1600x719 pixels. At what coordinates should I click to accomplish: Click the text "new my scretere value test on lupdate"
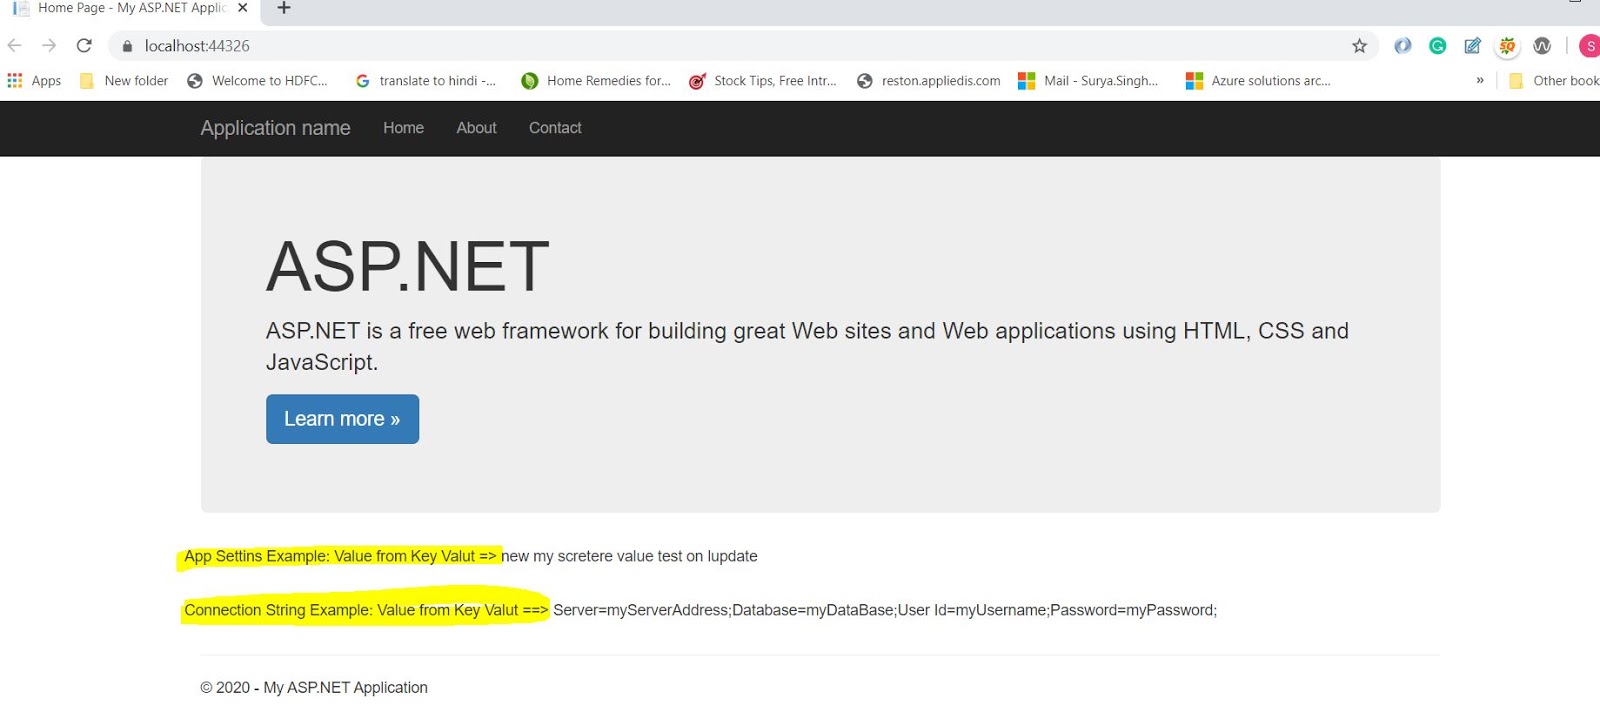629,556
